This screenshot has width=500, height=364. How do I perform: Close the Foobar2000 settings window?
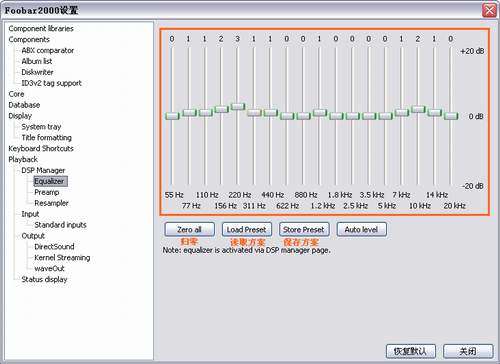coord(489,10)
